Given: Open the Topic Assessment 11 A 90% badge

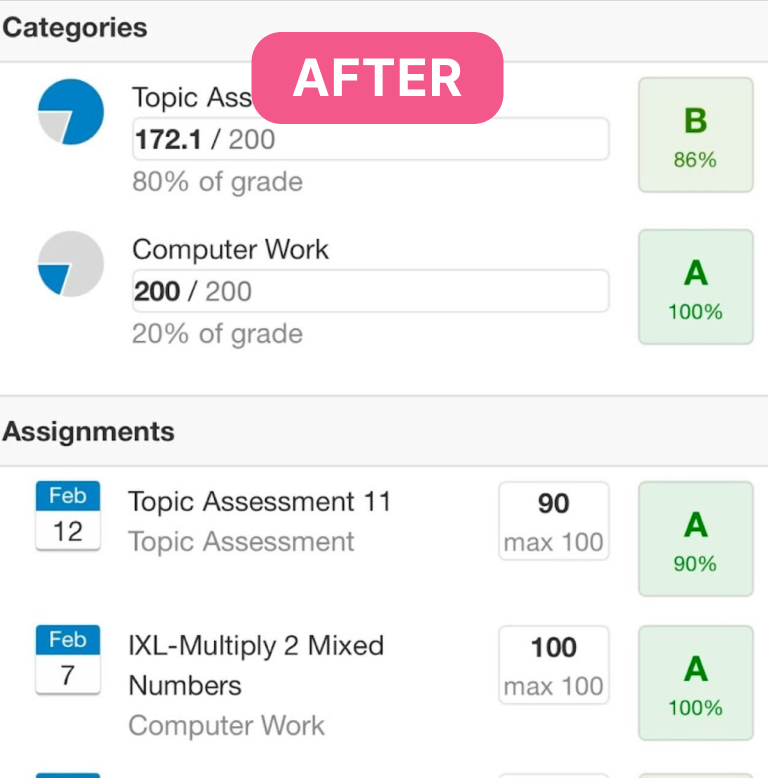Looking at the screenshot, I should click(x=695, y=539).
